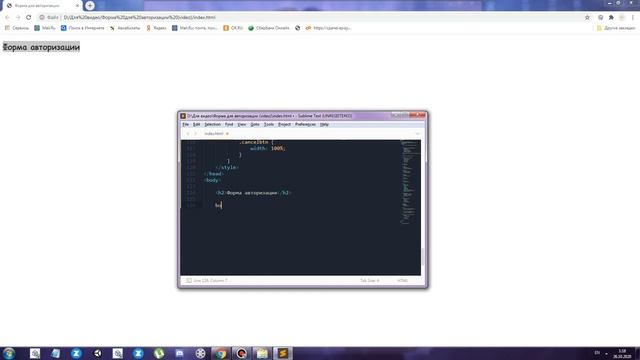Open the OK.RU bookmark
This screenshot has height=360, width=640.
coord(233,28)
